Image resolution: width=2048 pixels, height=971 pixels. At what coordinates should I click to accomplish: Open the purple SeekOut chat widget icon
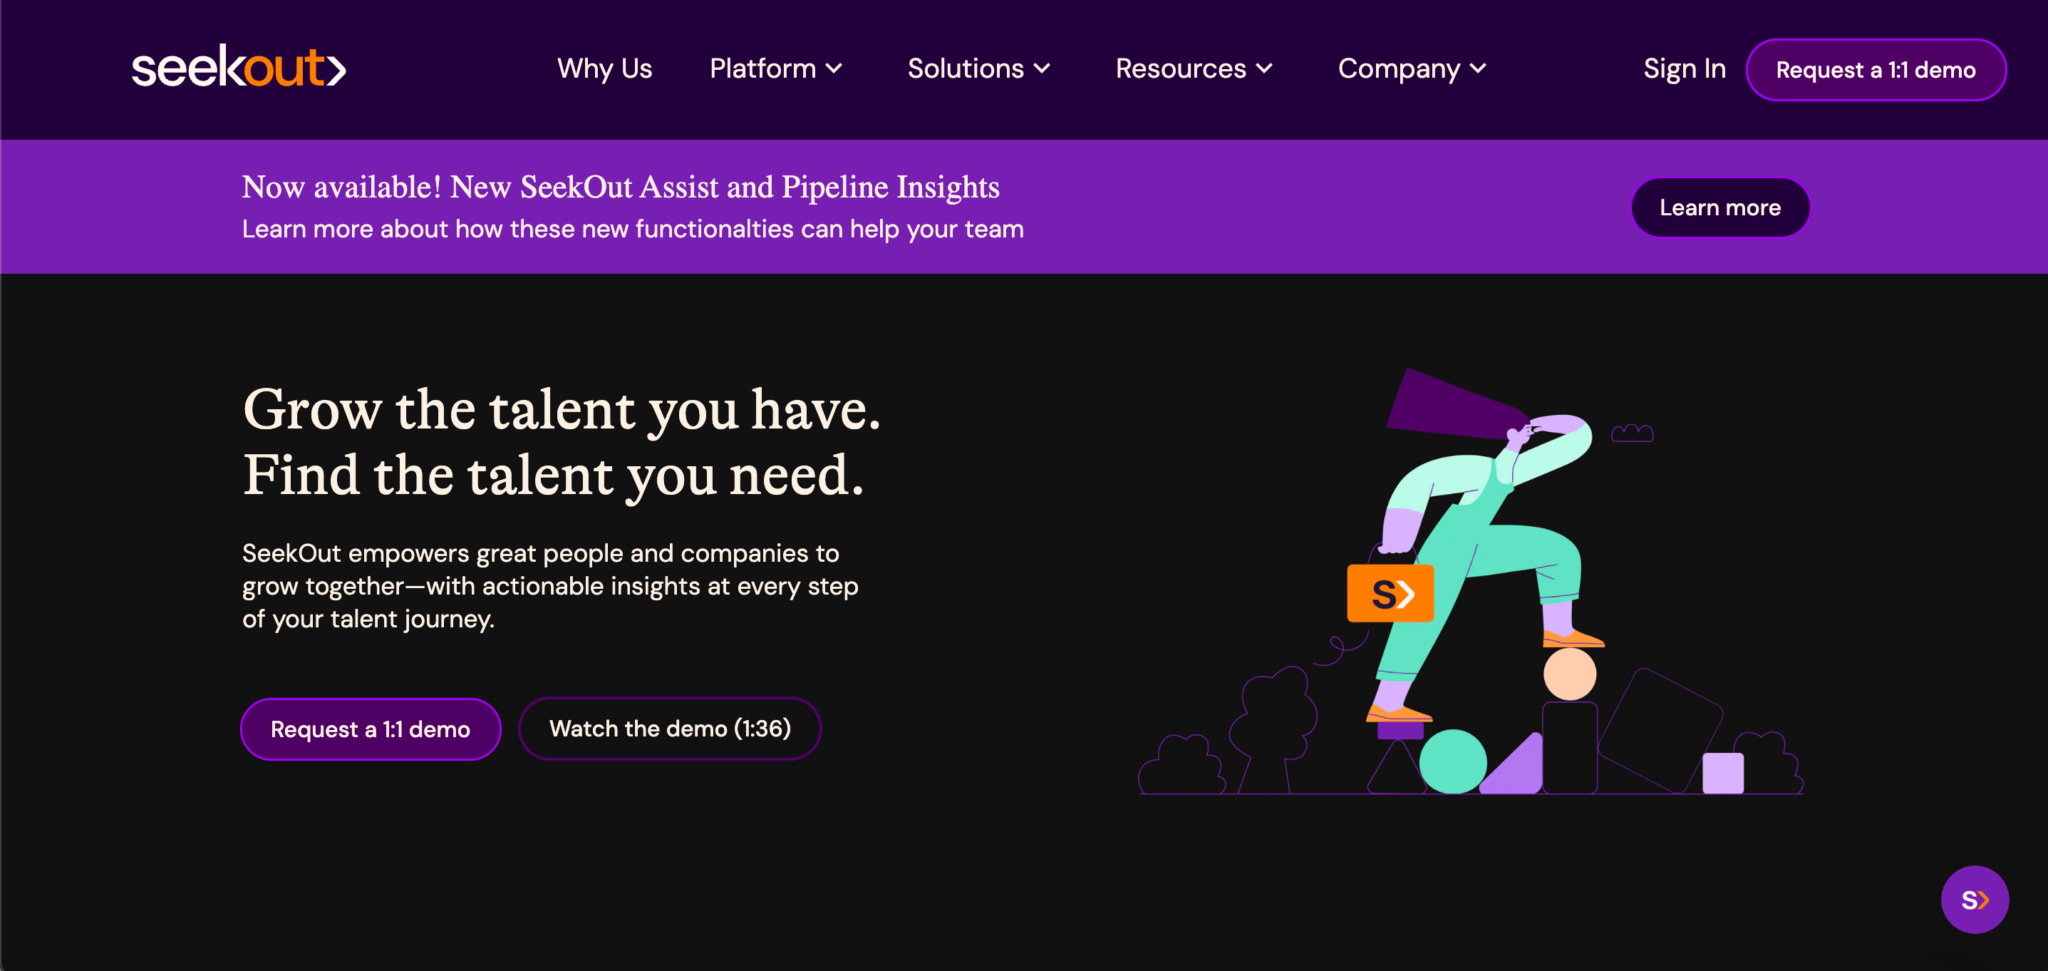pyautogui.click(x=1974, y=899)
